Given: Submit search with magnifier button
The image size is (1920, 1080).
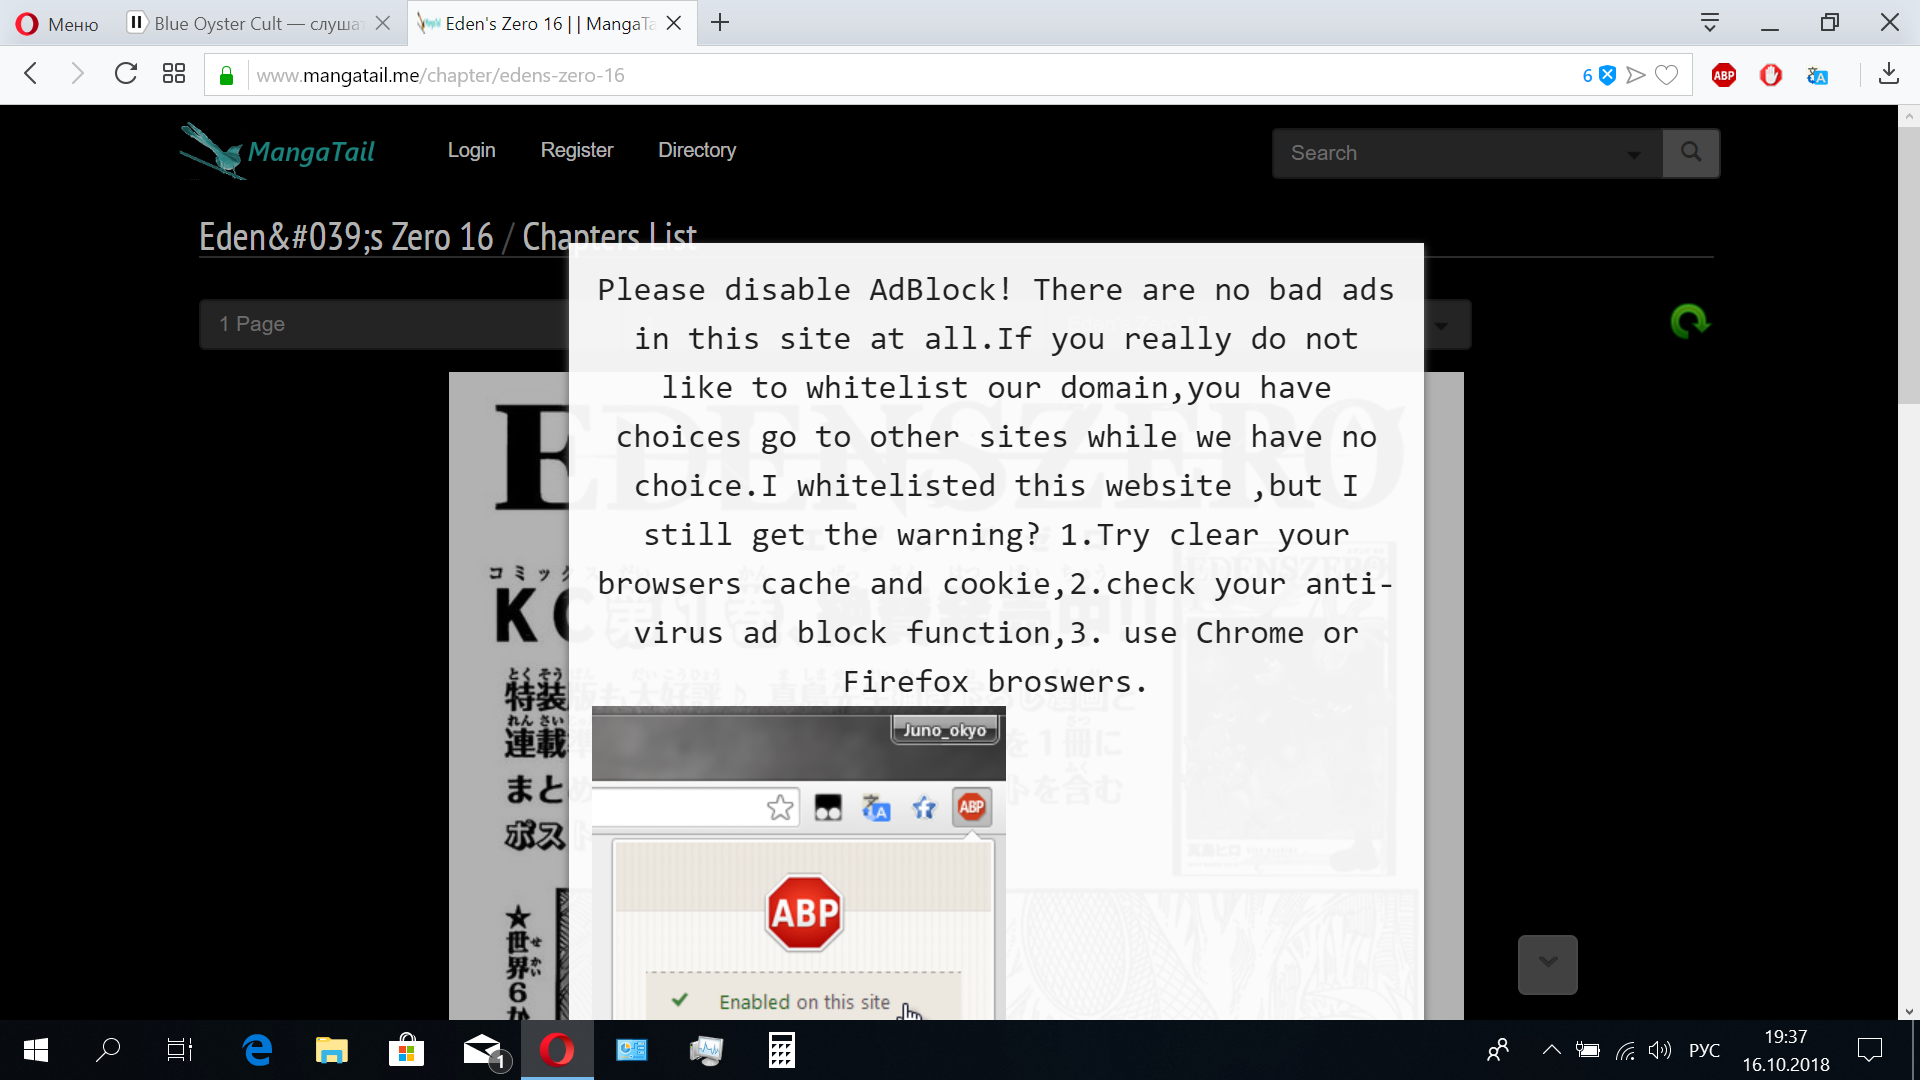Looking at the screenshot, I should click(1691, 153).
